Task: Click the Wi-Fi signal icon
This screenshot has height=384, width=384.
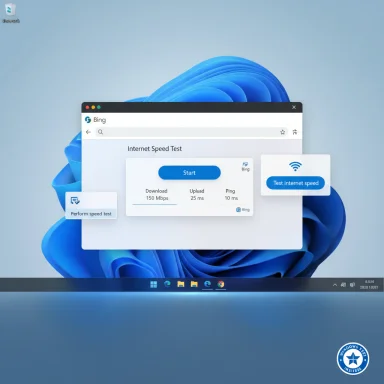Action: pos(295,166)
